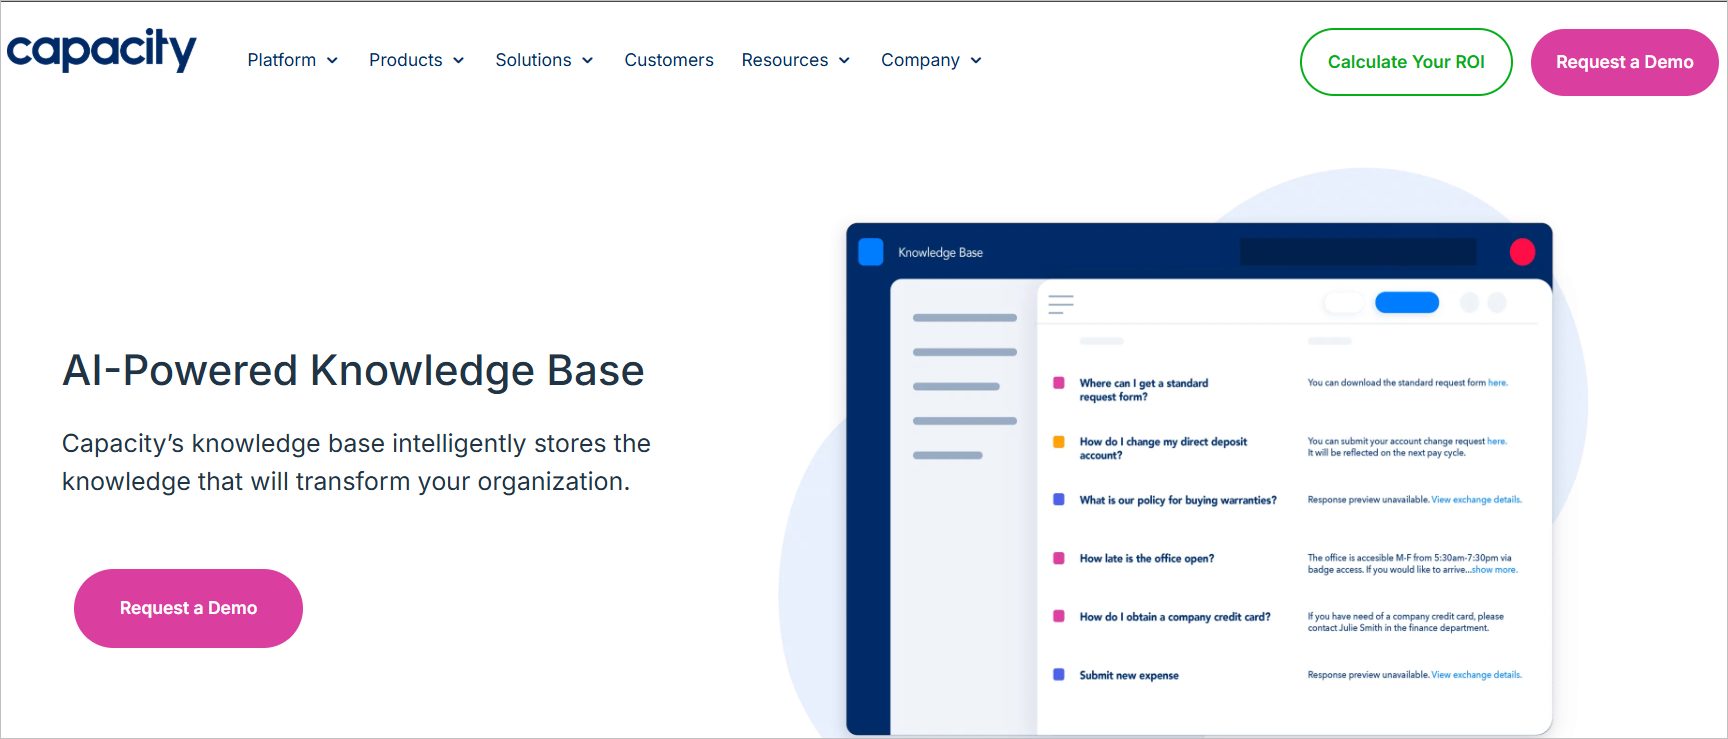Click the AI-Powered Knowledge Base headline
The image size is (1728, 739).
pos(353,371)
